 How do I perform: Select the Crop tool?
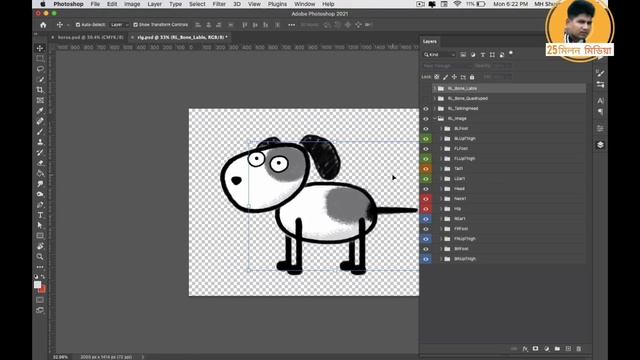[40, 90]
